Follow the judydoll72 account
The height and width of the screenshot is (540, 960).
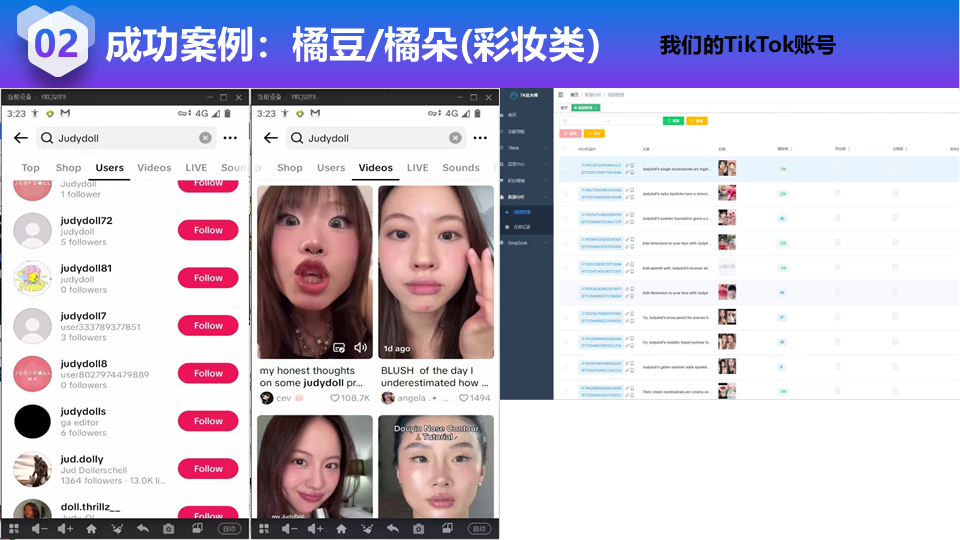point(208,230)
